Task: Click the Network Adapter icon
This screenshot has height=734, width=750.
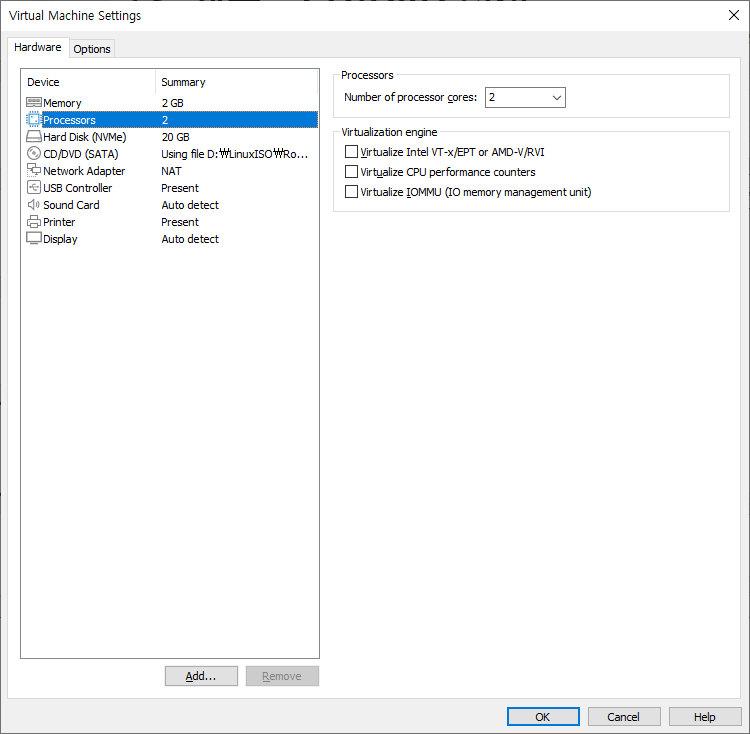Action: coord(33,171)
